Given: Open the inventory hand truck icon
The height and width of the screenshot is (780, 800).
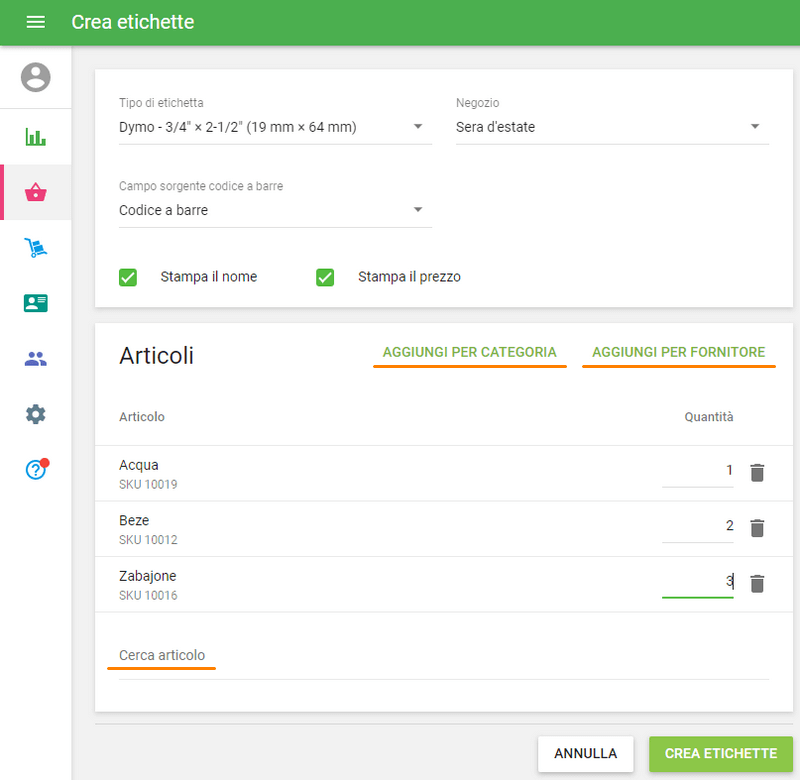Looking at the screenshot, I should (36, 248).
